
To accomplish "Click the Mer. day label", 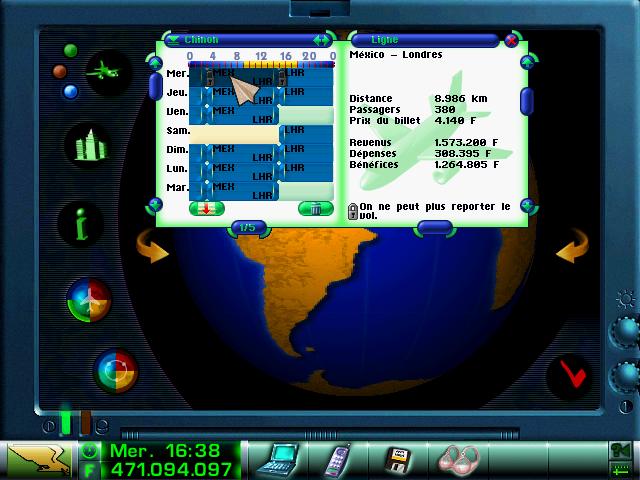I will (177, 73).
